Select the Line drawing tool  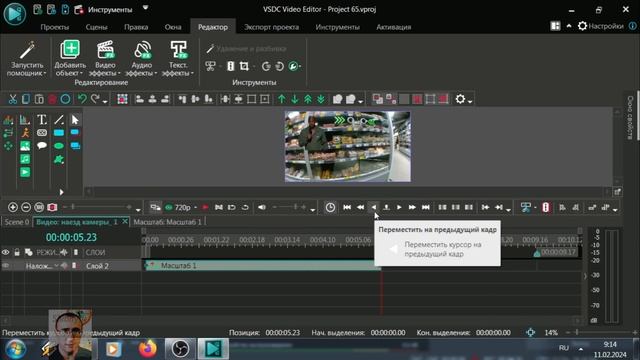(x=59, y=120)
